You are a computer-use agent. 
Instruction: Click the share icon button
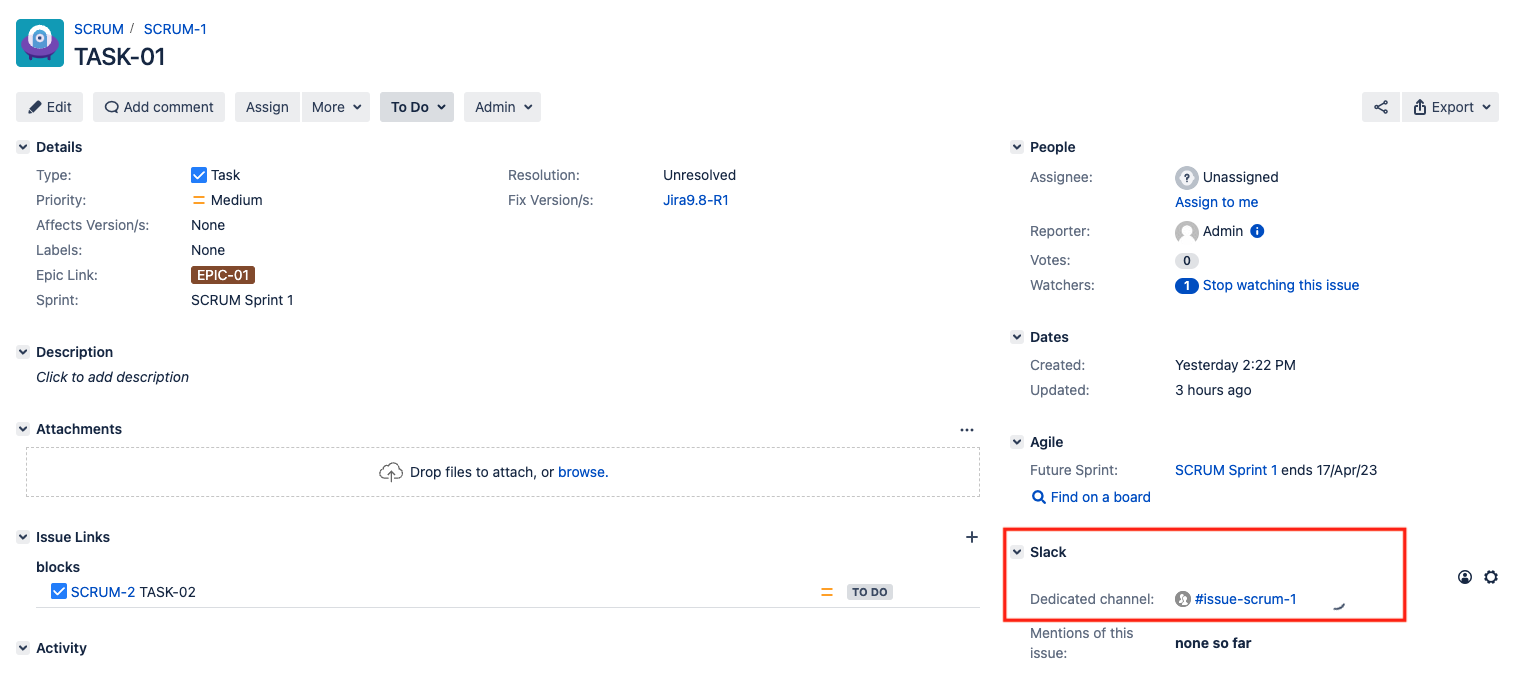1381,107
